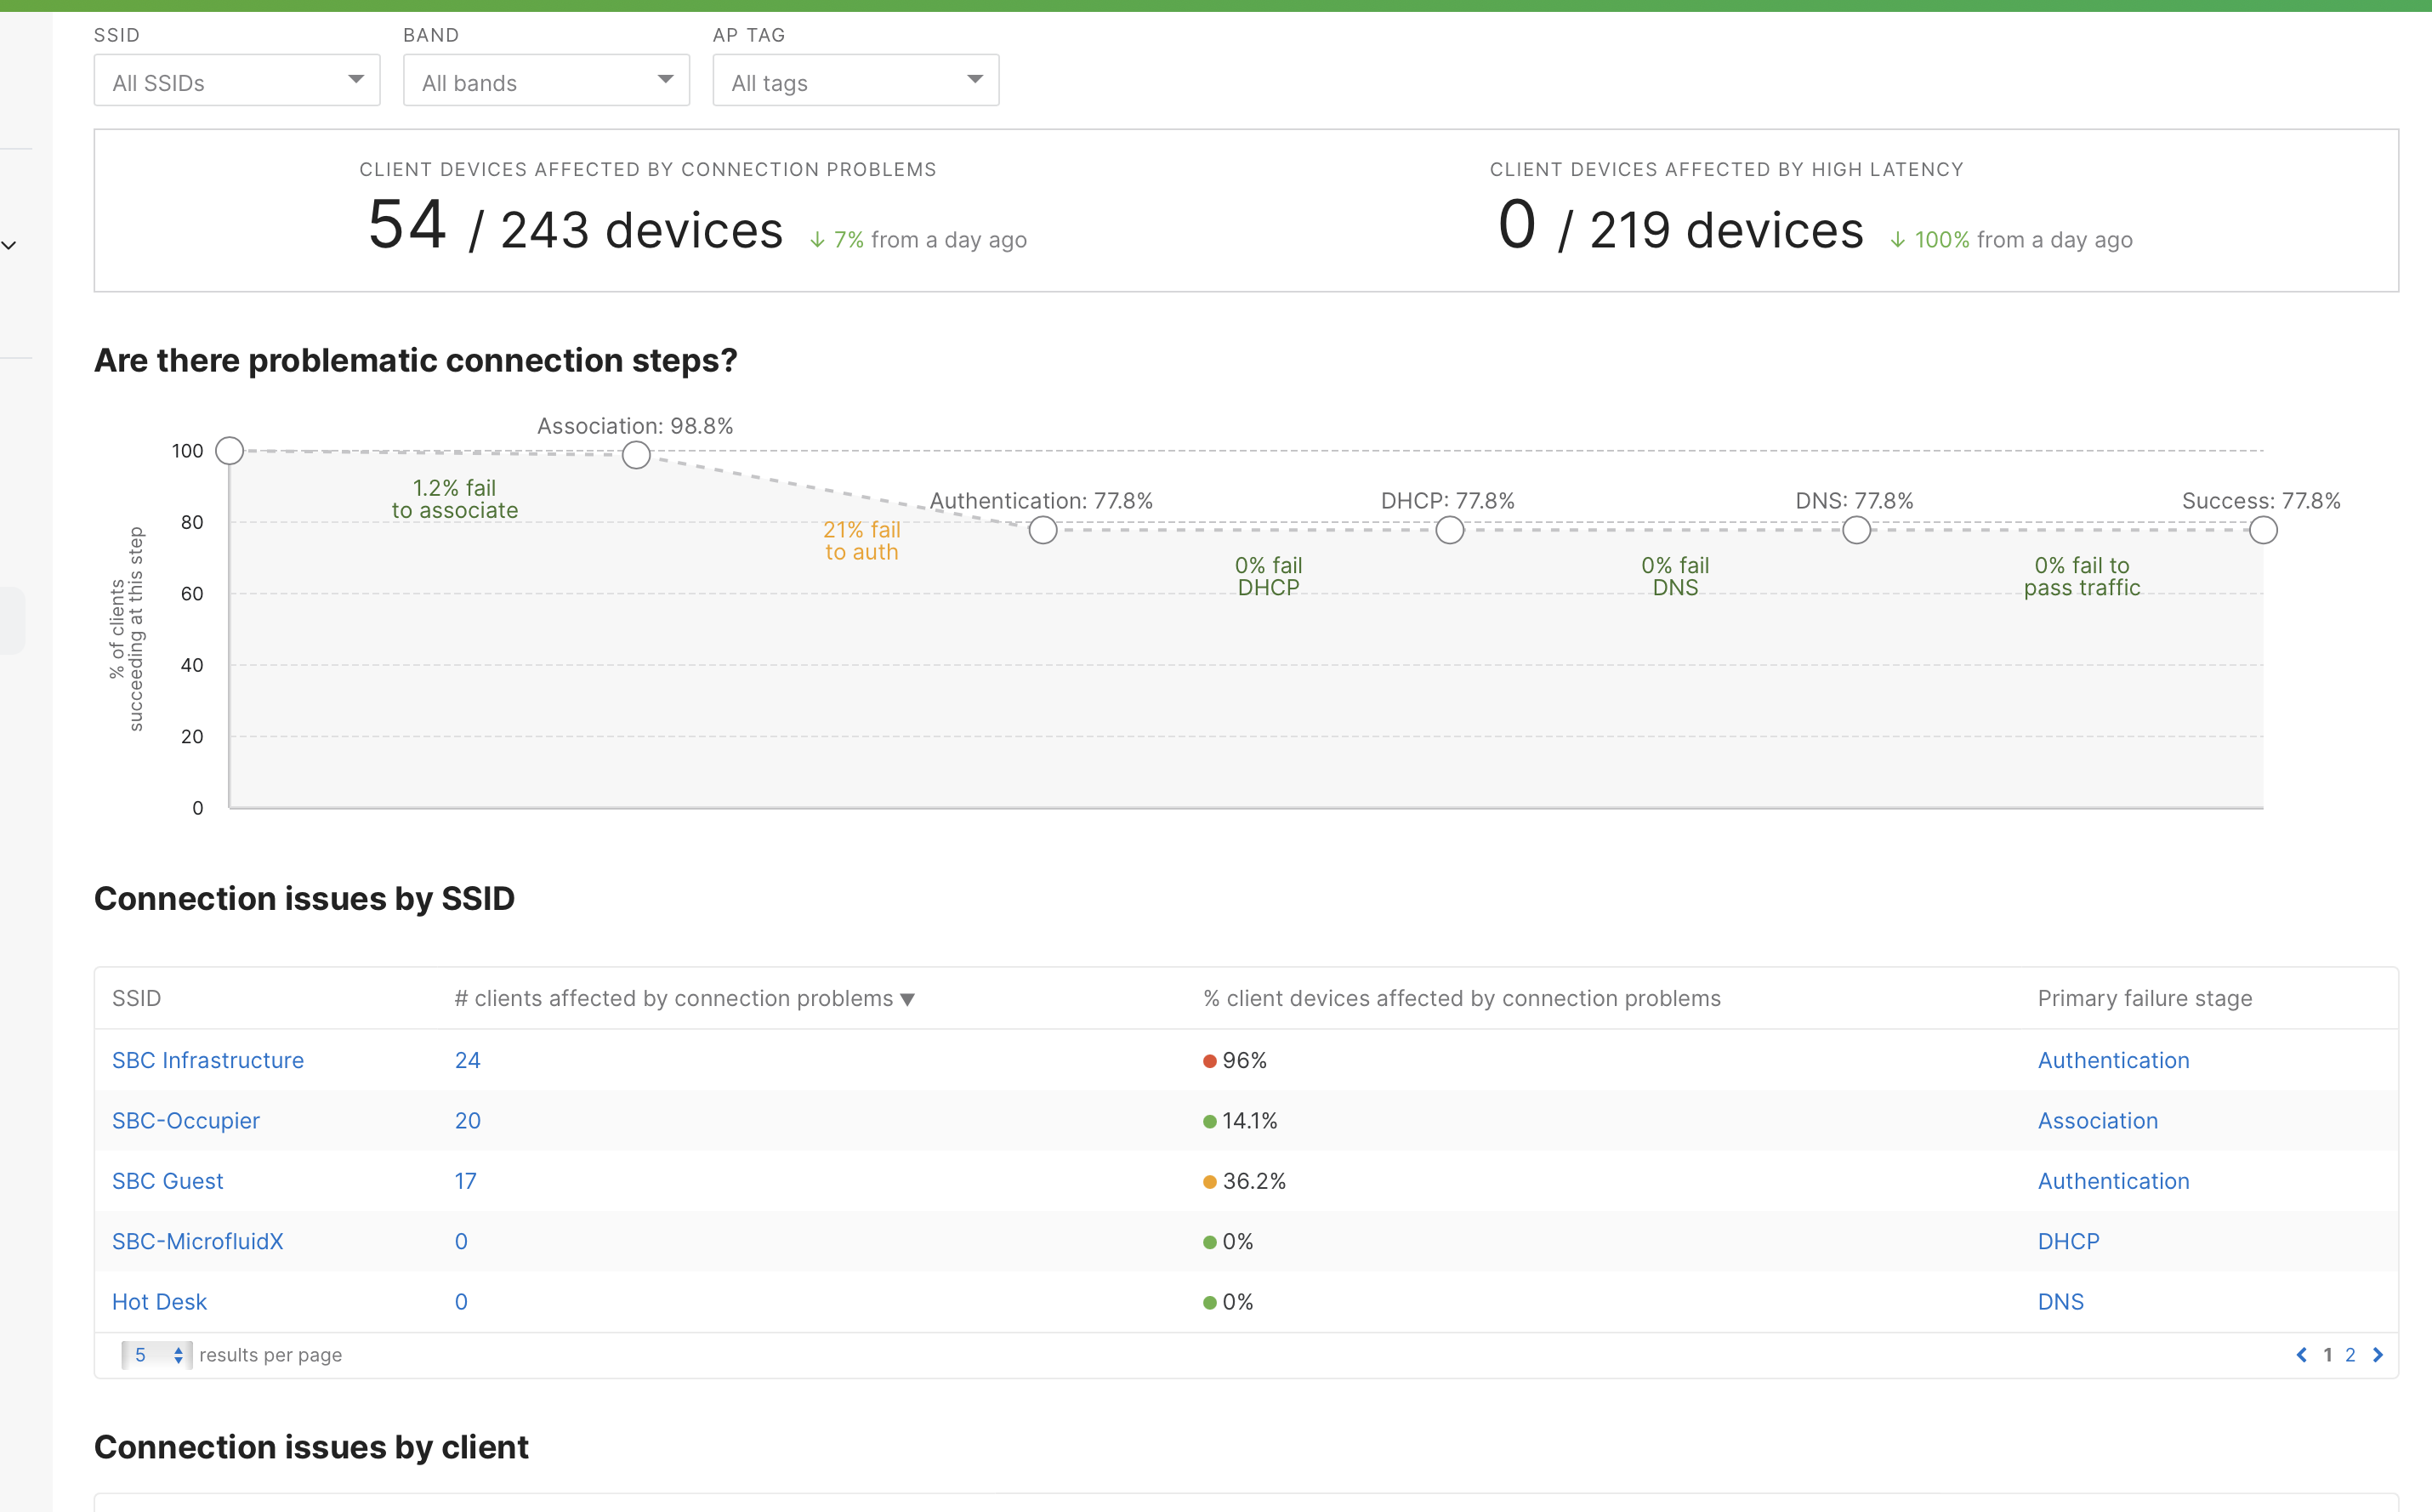Viewport: 2432px width, 1512px height.
Task: Open the SBC Infrastructure SSID link
Action: point(208,1060)
